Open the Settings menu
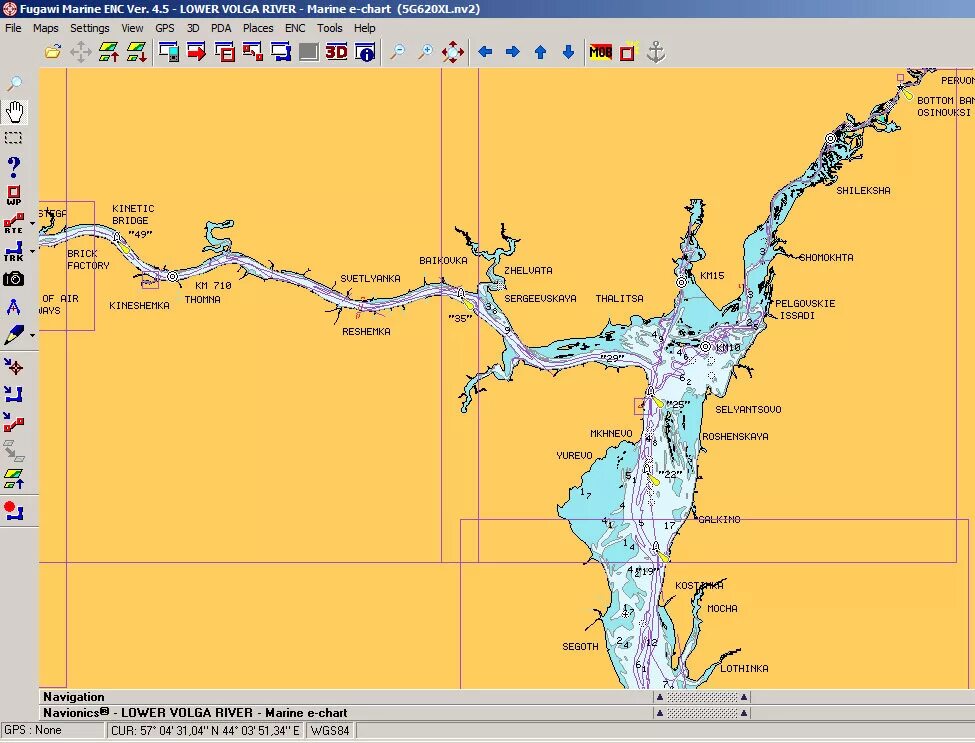The height and width of the screenshot is (743, 975). click(x=90, y=28)
